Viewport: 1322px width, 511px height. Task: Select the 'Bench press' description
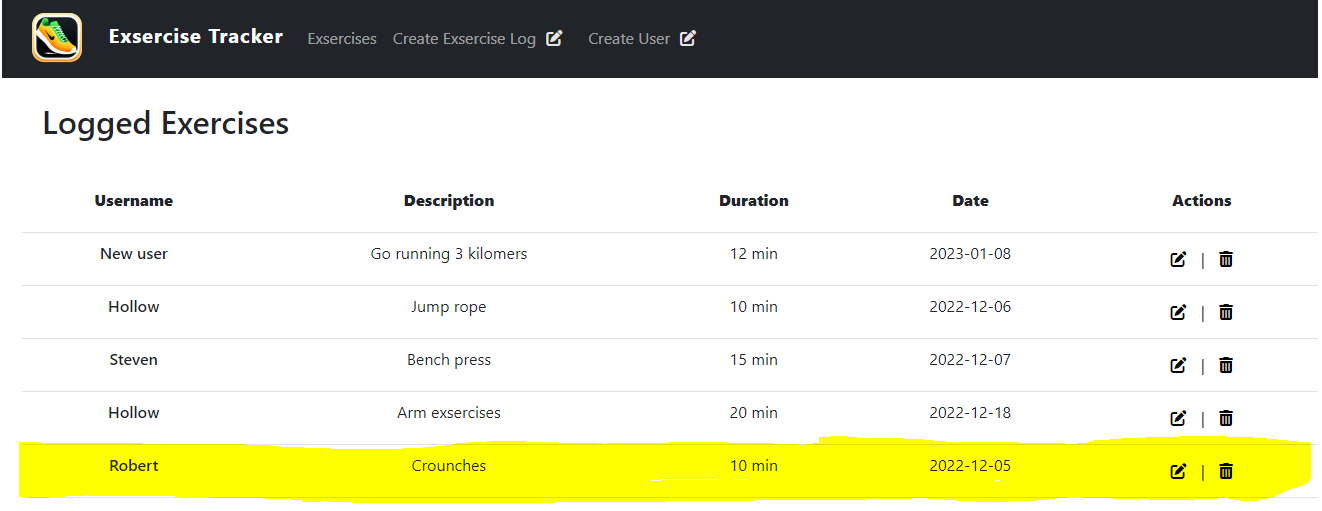tap(449, 360)
